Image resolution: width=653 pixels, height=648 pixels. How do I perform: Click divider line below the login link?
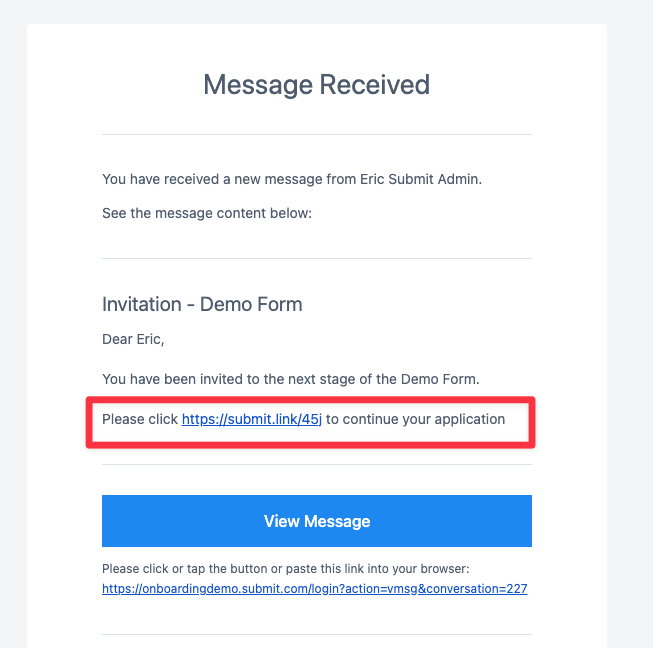[x=317, y=635]
